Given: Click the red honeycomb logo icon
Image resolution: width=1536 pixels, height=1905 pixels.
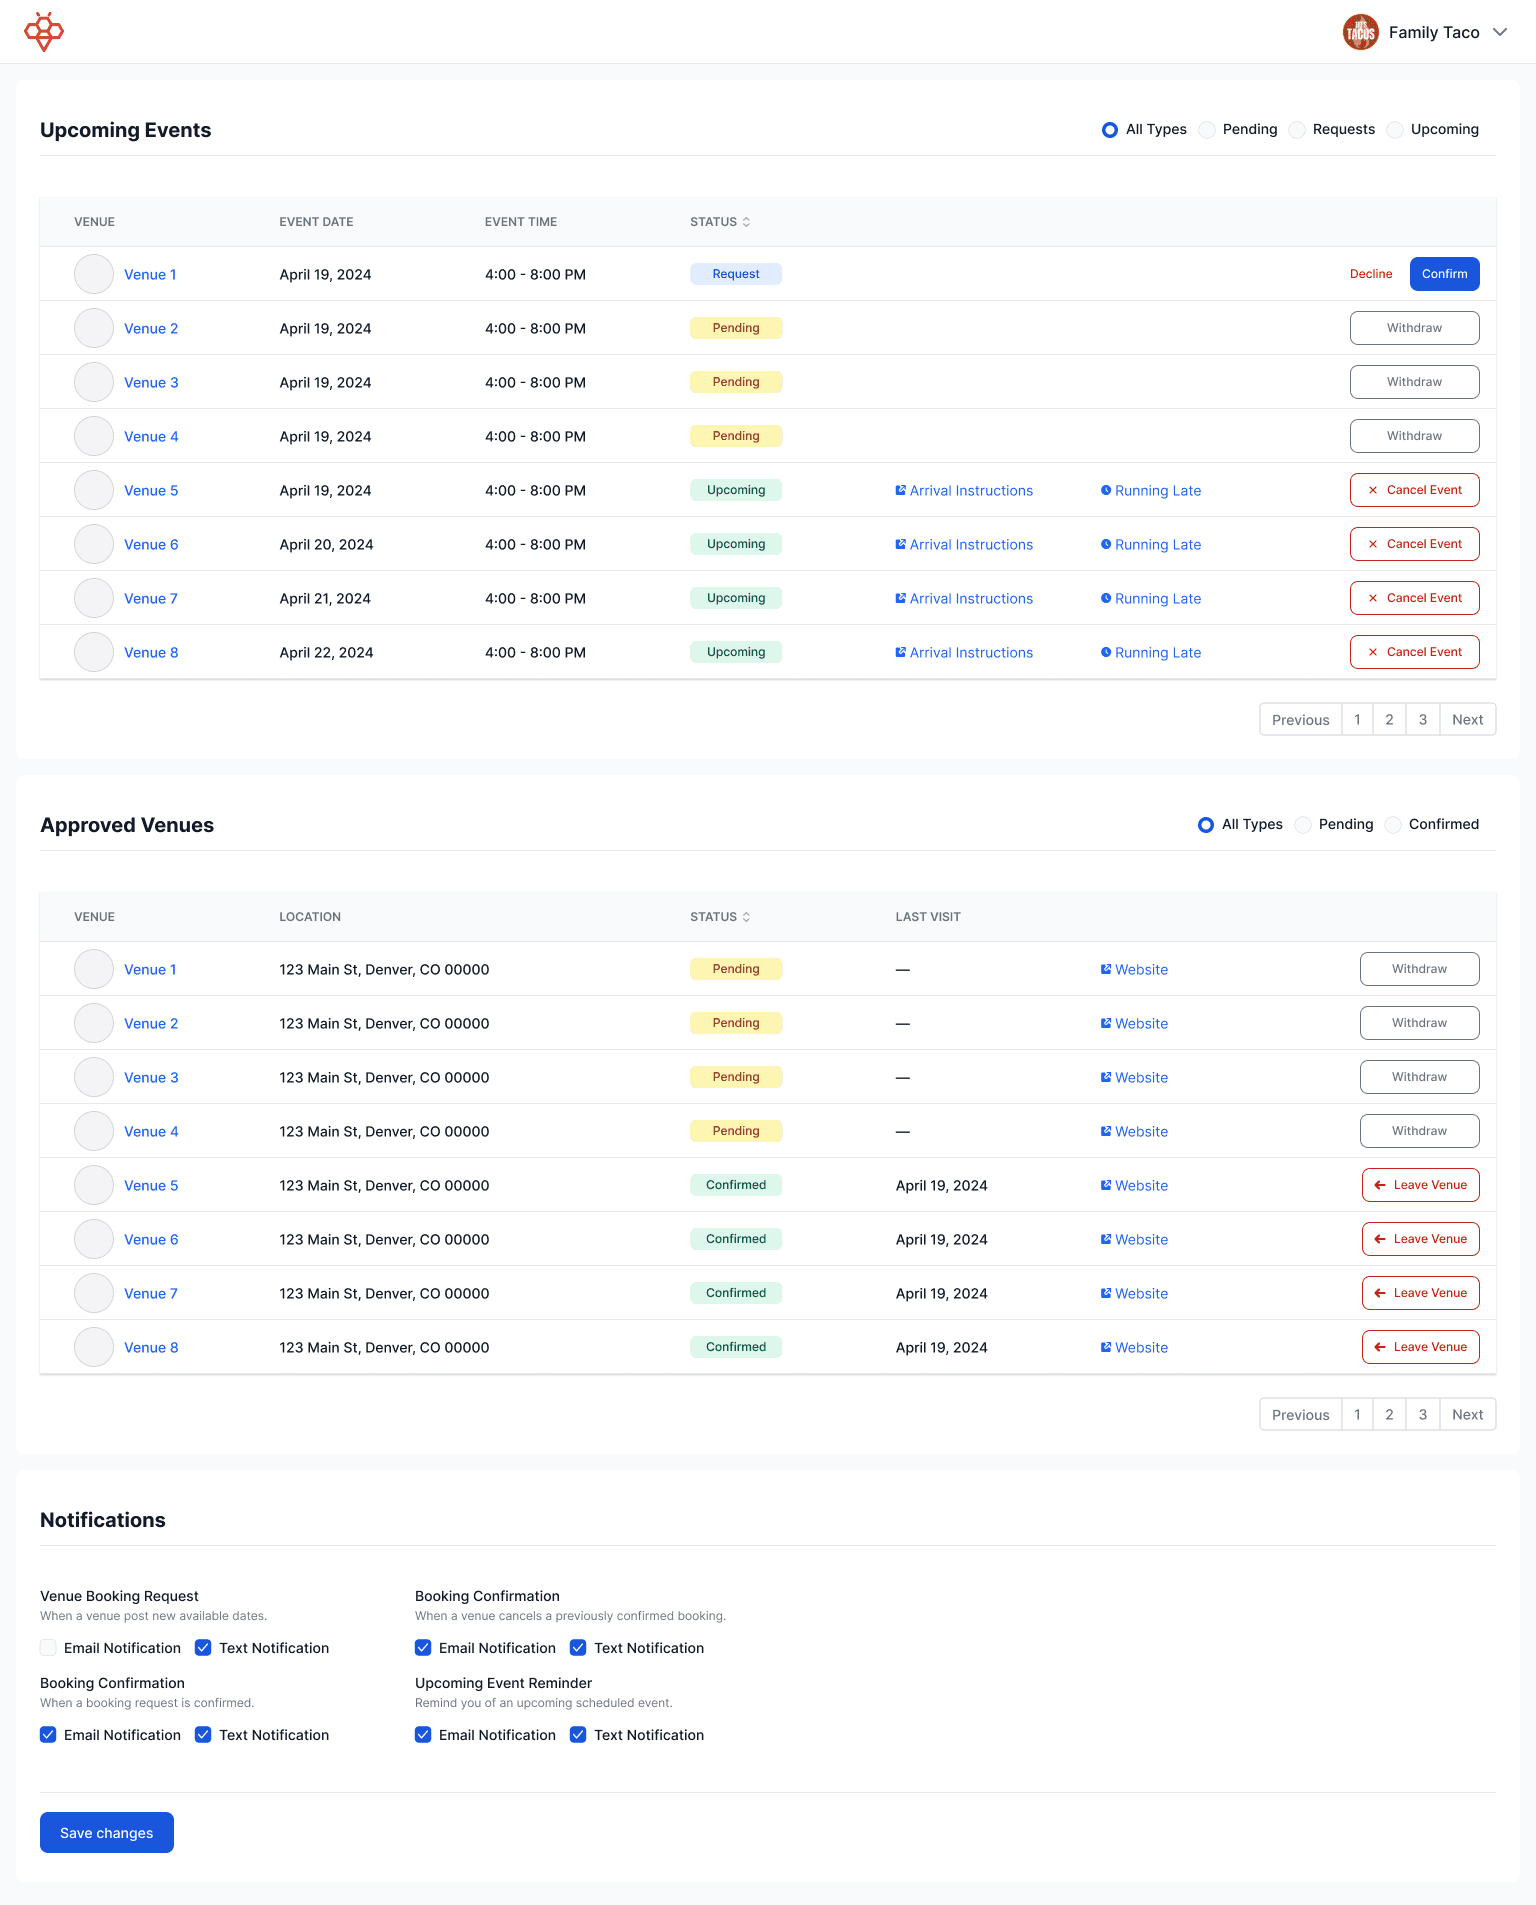Looking at the screenshot, I should pyautogui.click(x=44, y=32).
